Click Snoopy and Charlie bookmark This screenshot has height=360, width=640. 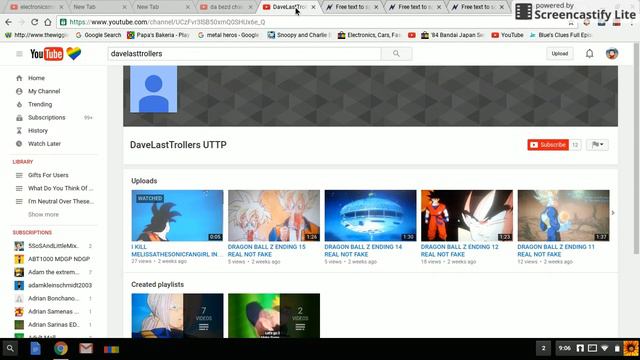click(x=299, y=35)
